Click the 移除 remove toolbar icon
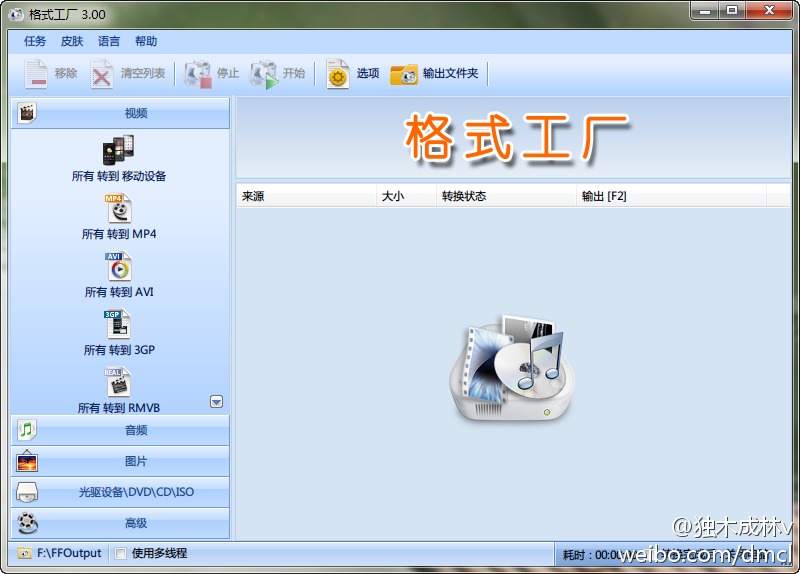 (36, 74)
